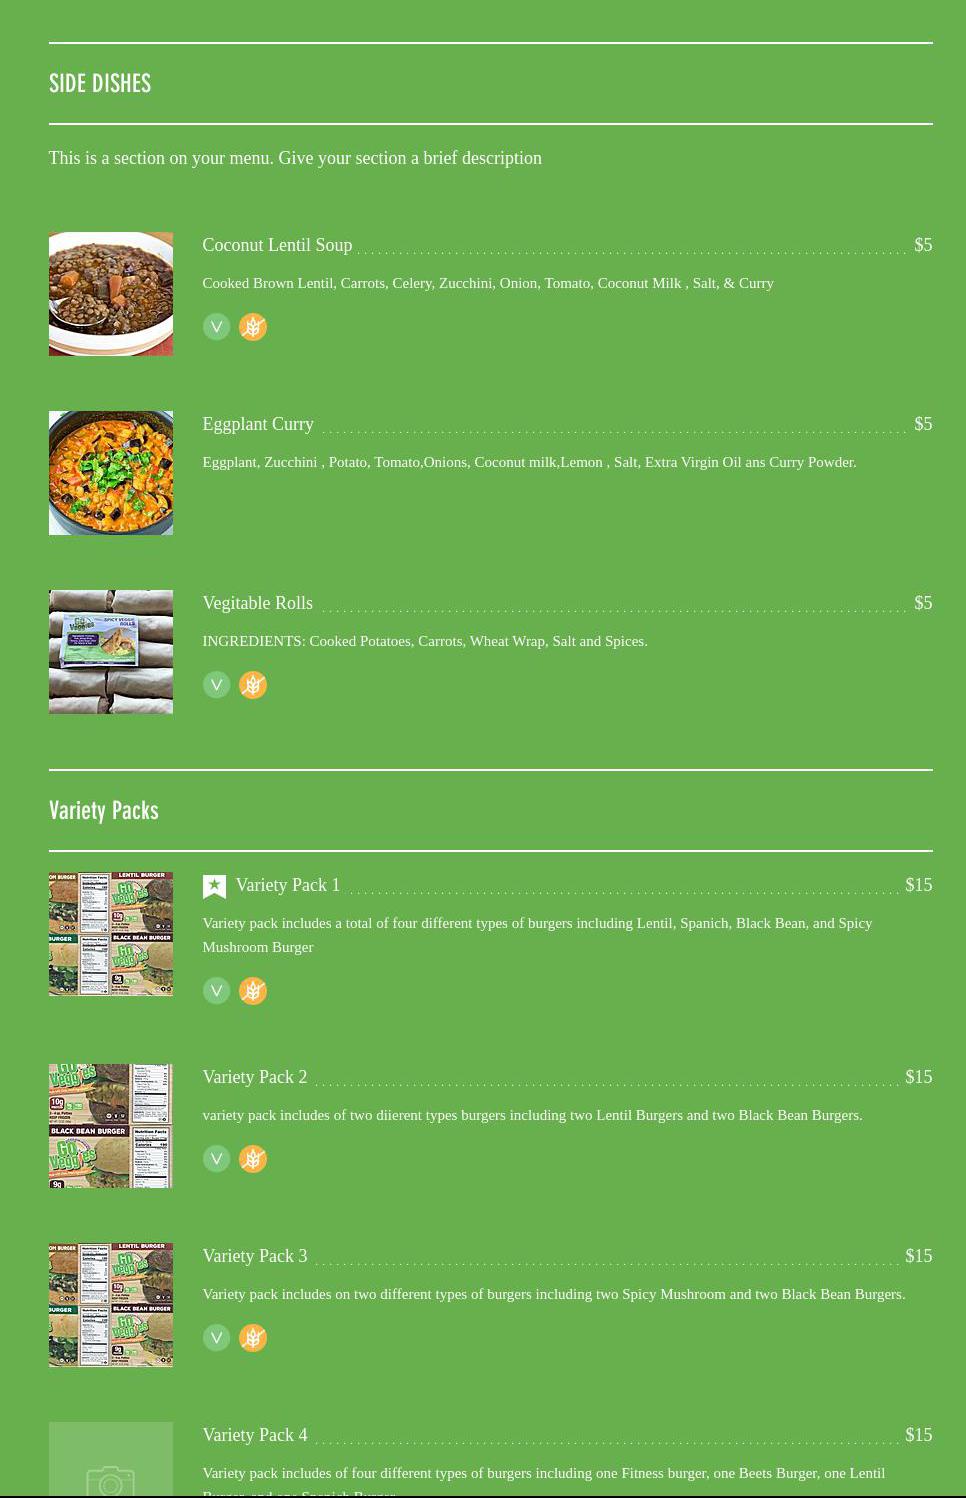Select the Eggplant Curry item title
The image size is (966, 1498).
pyautogui.click(x=258, y=424)
